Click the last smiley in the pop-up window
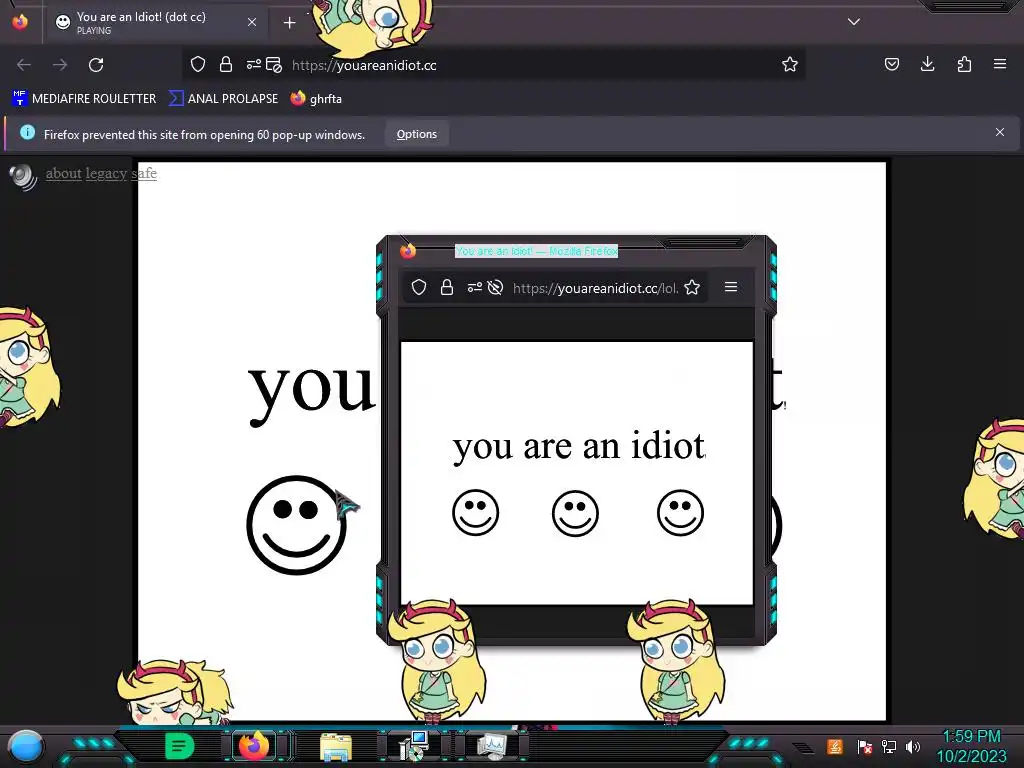1024x768 pixels. [680, 513]
